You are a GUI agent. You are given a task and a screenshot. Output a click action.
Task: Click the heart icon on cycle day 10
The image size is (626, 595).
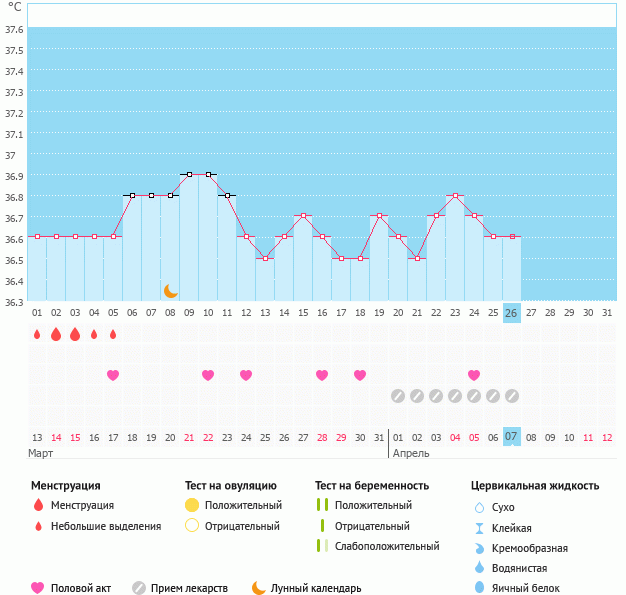(x=208, y=375)
